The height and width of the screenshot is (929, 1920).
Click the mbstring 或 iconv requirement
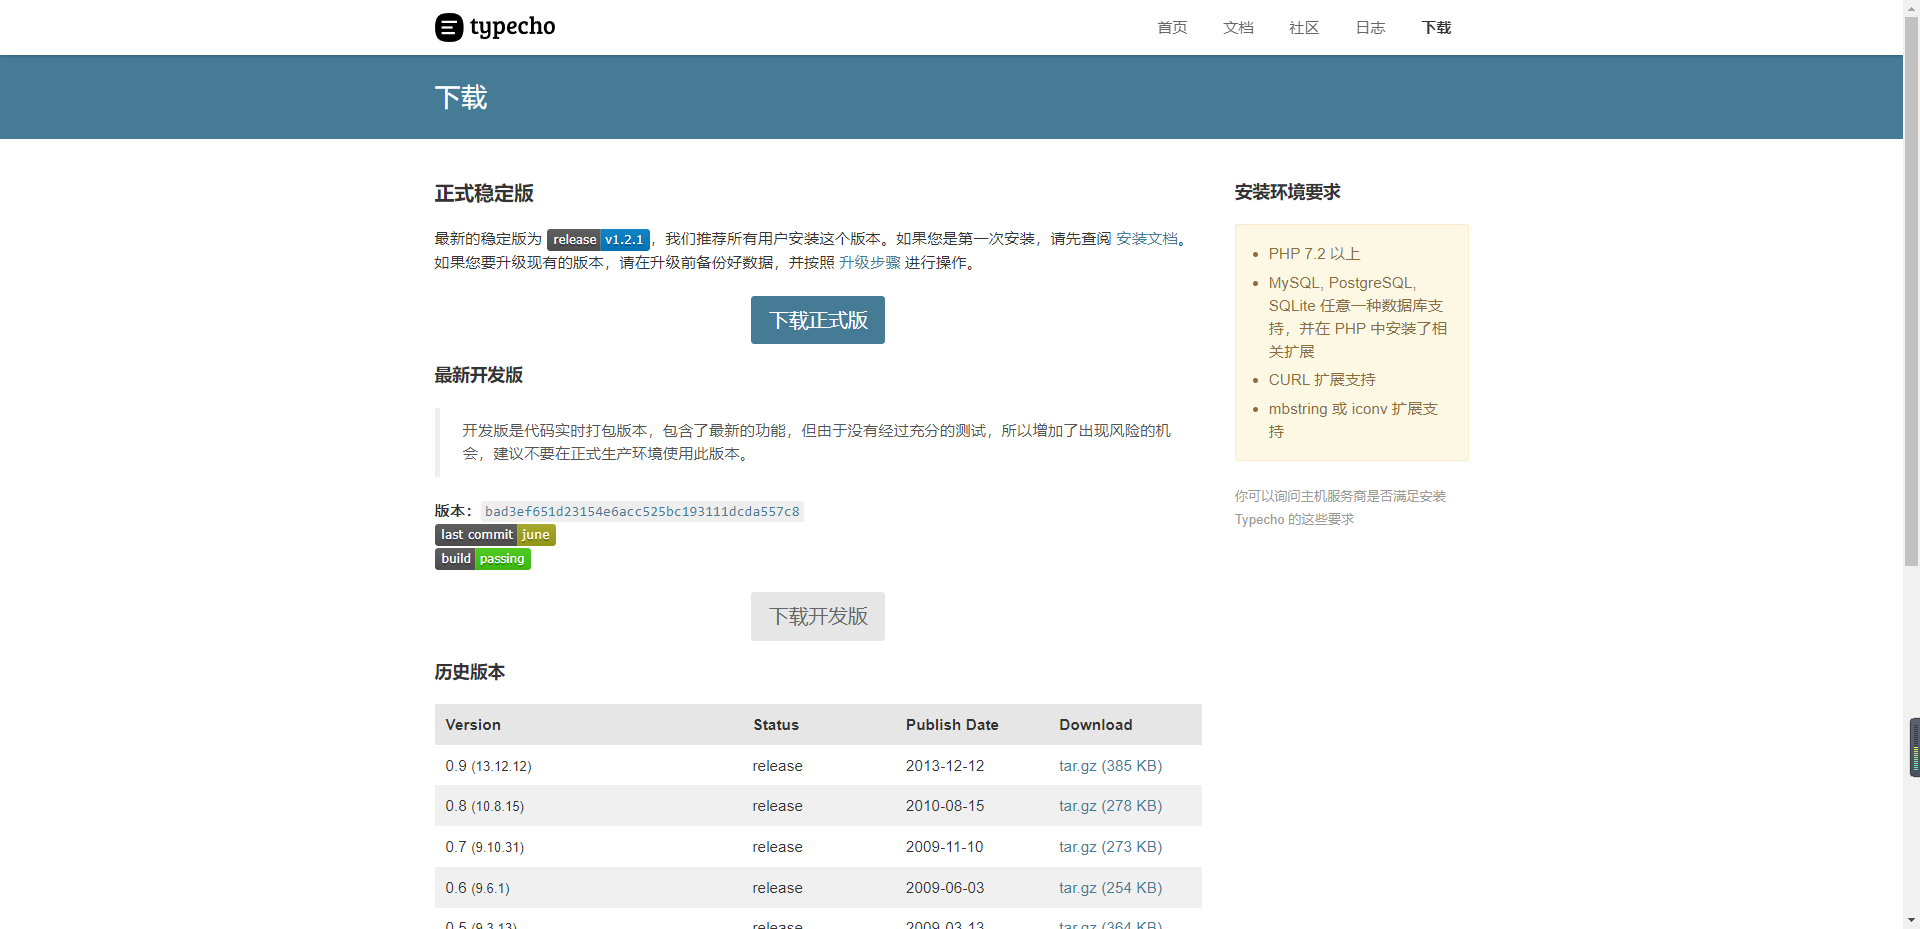(x=1354, y=420)
